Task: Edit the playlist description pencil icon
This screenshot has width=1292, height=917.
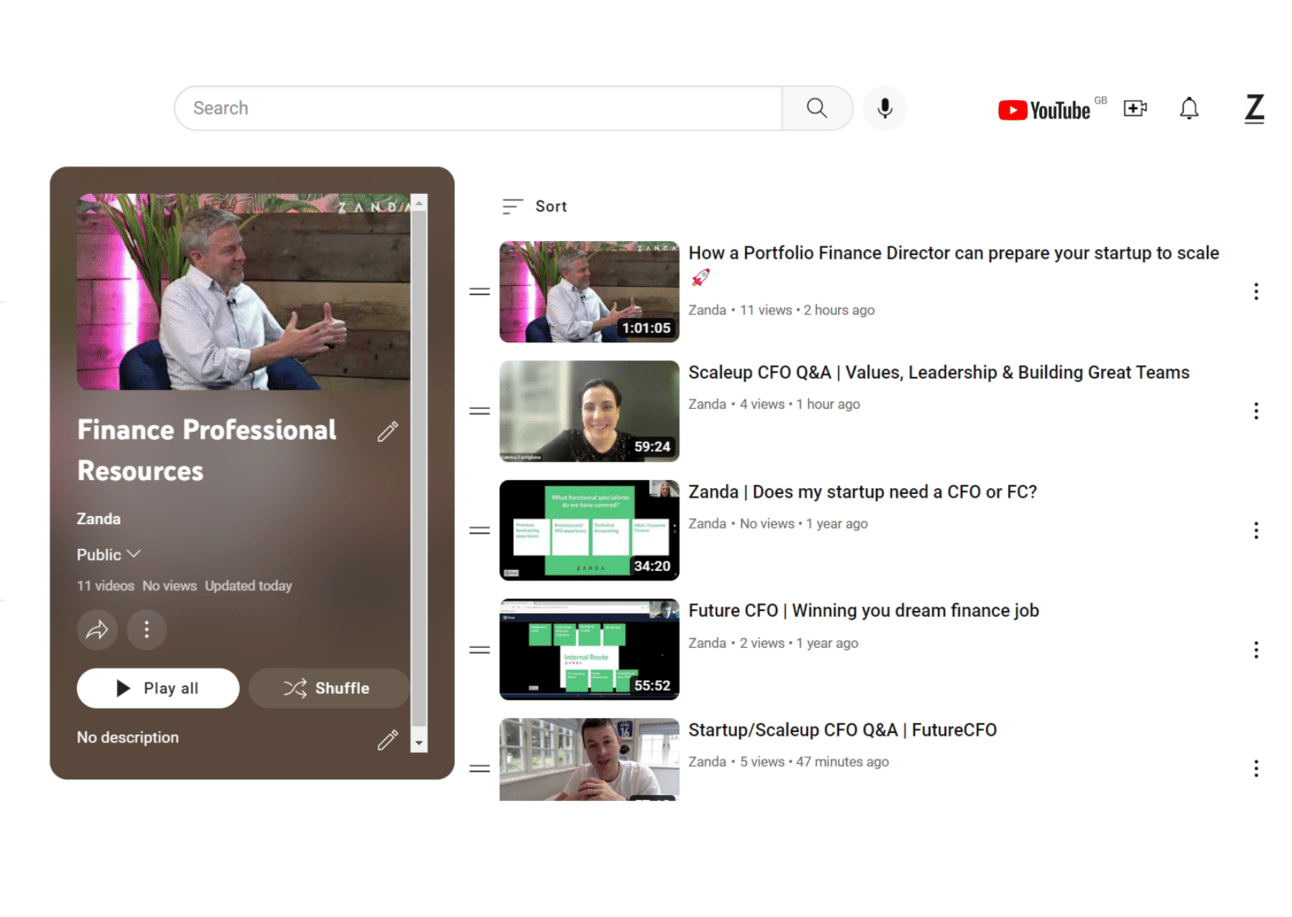Action: (387, 739)
